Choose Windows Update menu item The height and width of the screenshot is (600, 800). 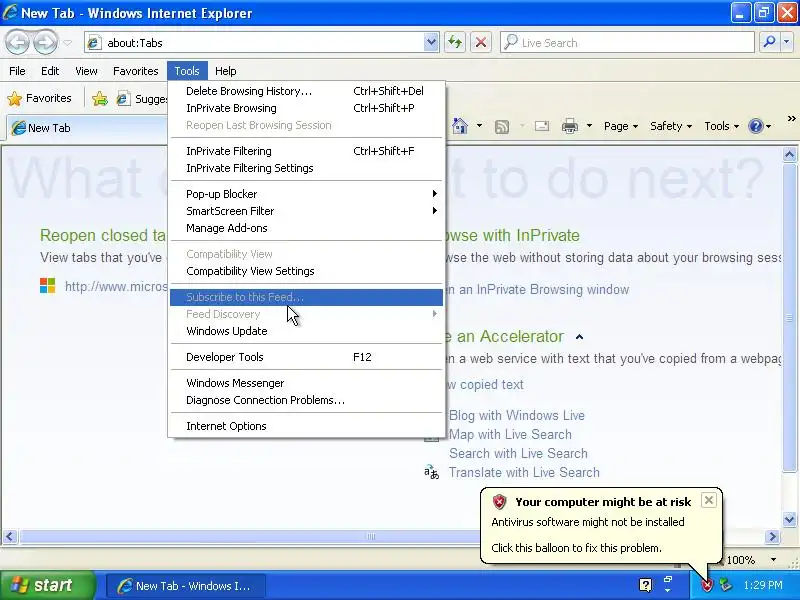click(x=306, y=331)
